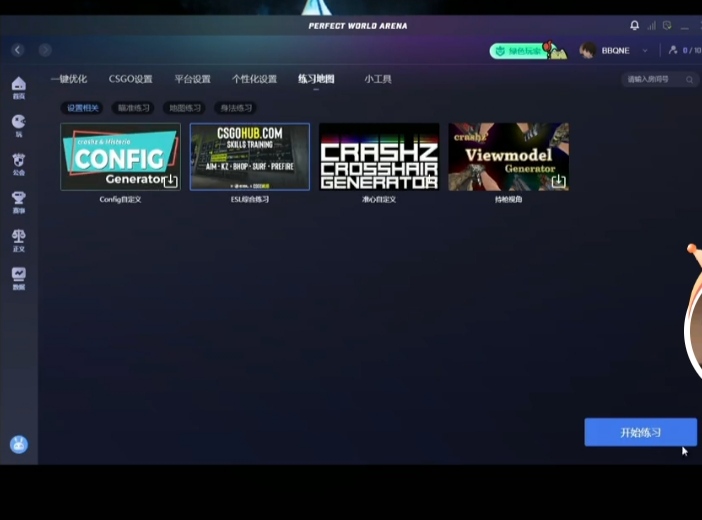Select the Viewmodel Generator thumbnail
This screenshot has width=702, height=520.
[509, 157]
